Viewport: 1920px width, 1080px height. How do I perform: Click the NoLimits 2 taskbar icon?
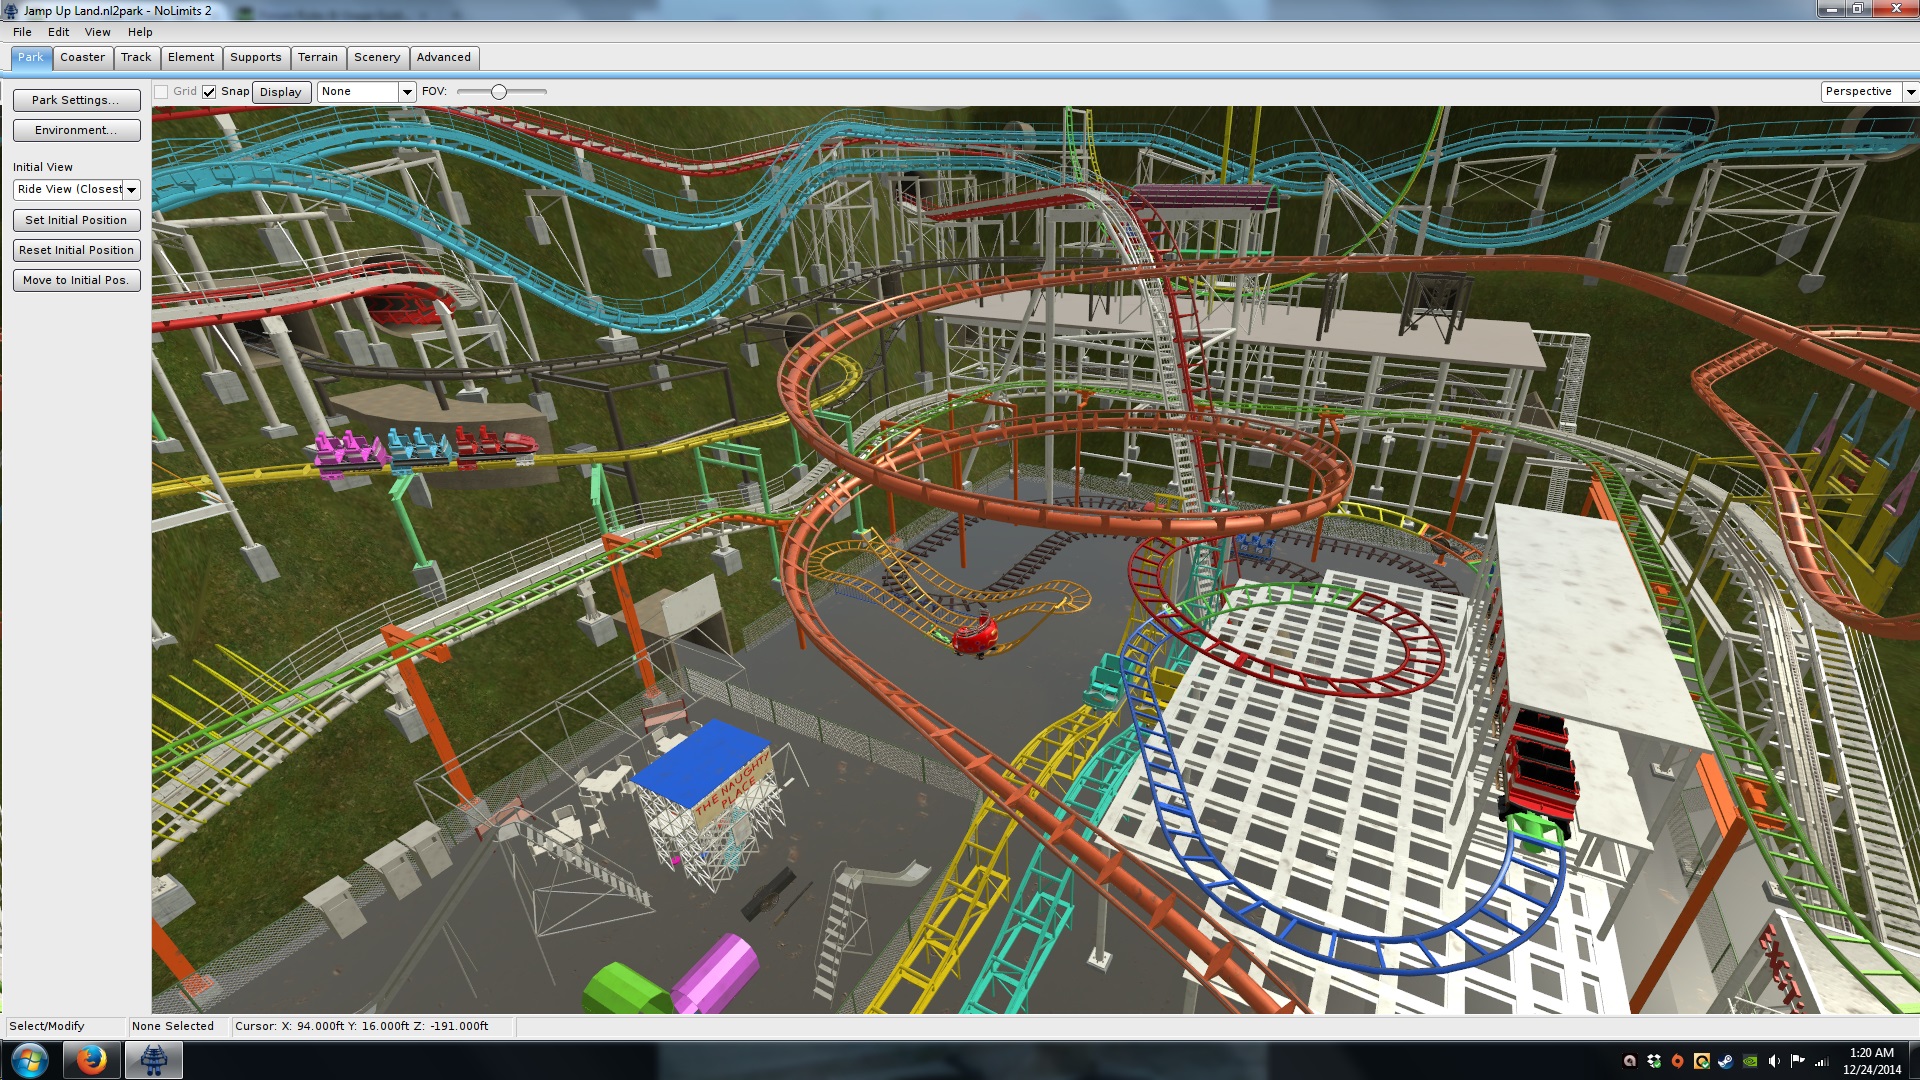[x=153, y=1060]
